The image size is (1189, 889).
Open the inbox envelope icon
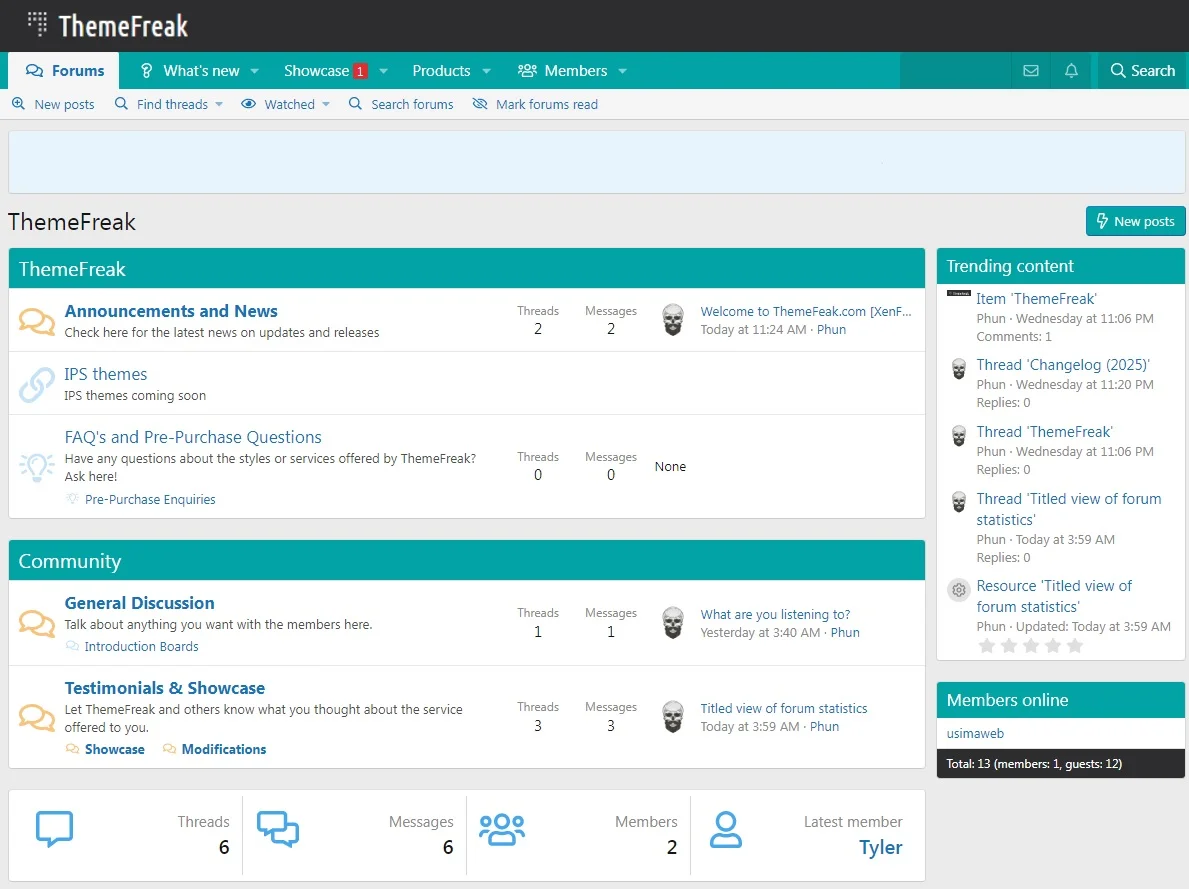1030,71
